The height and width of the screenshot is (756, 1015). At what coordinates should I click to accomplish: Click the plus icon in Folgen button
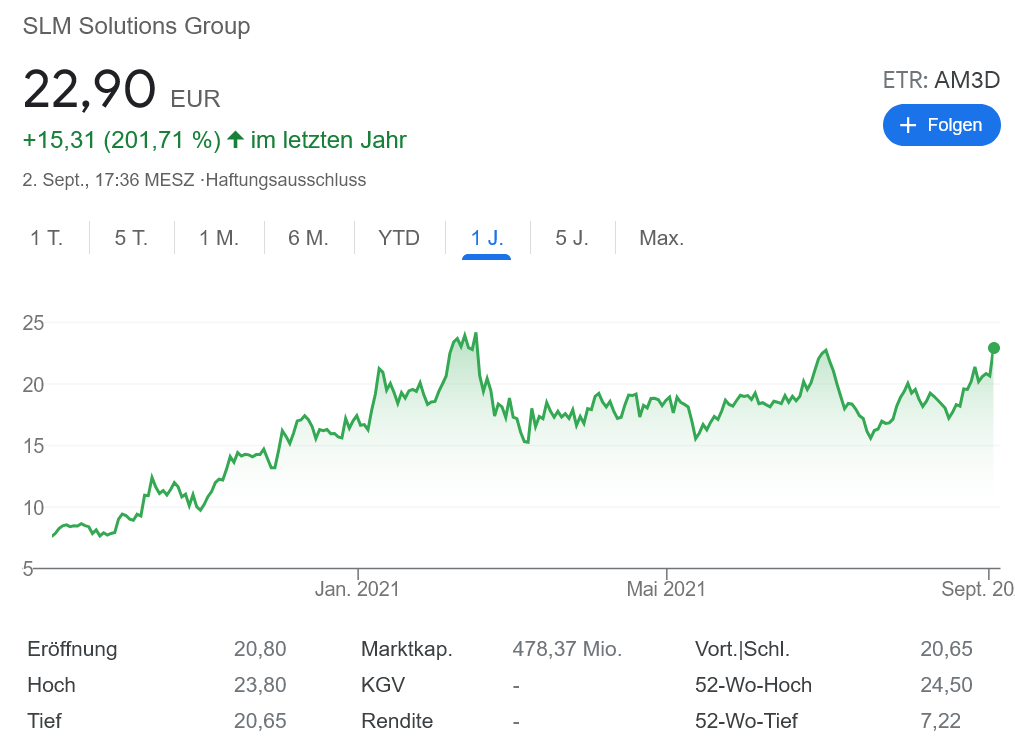[x=908, y=125]
